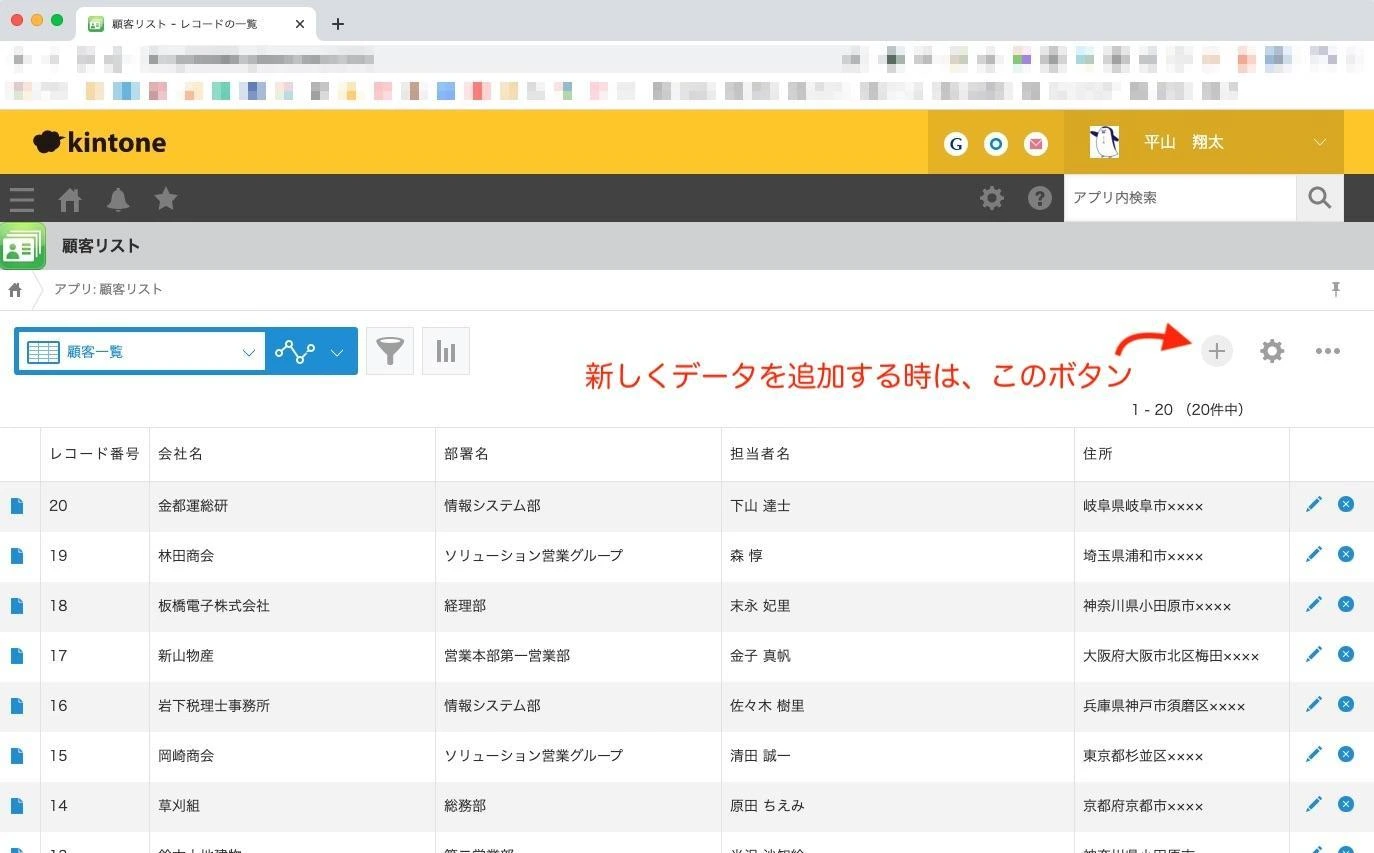Image resolution: width=1374 pixels, height=853 pixels.
Task: Delete record 14 with blue X icon
Action: 1346,804
